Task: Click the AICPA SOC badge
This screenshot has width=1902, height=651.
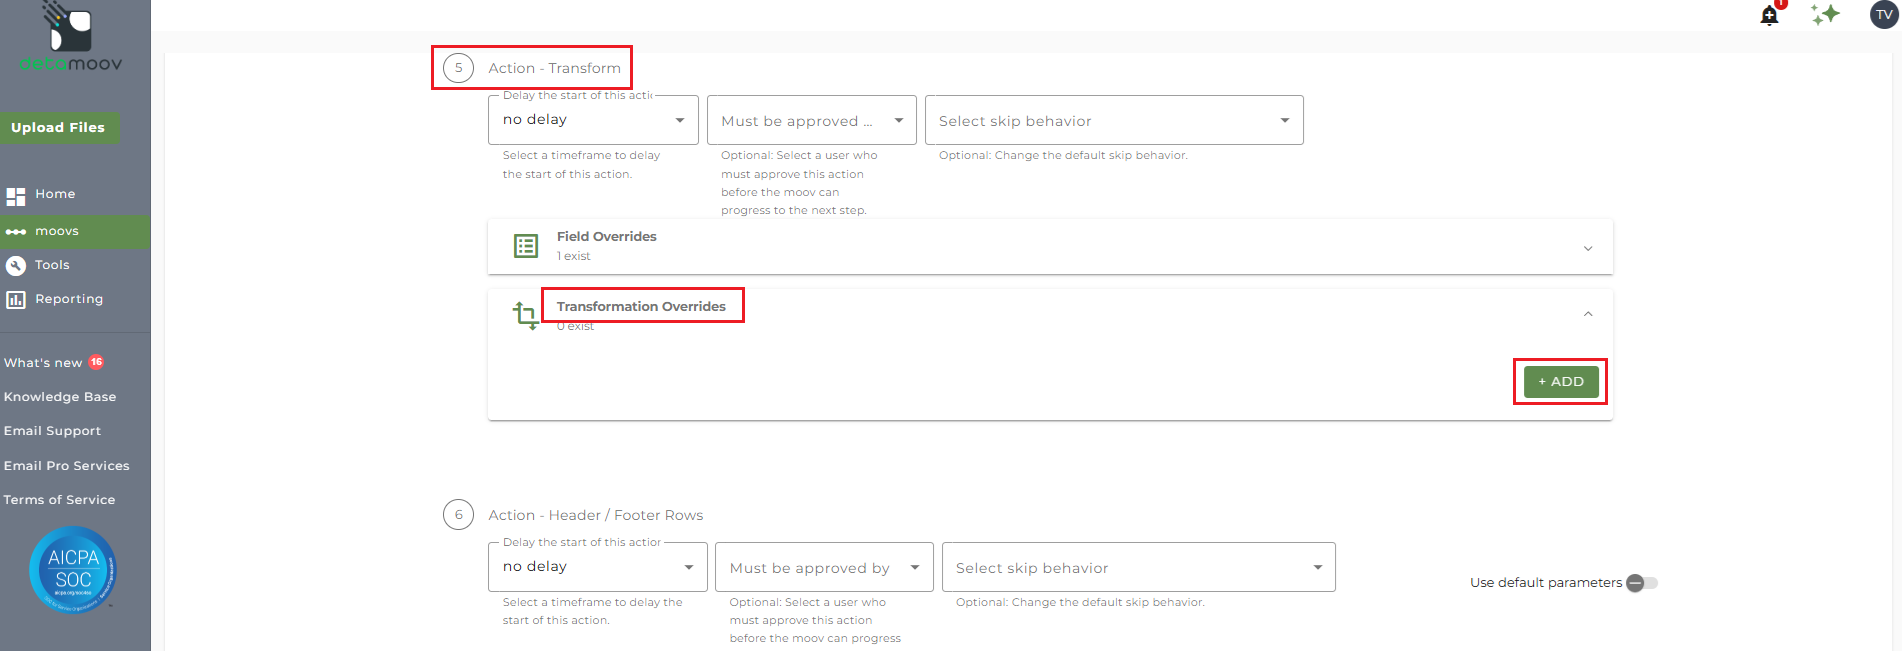Action: (73, 569)
